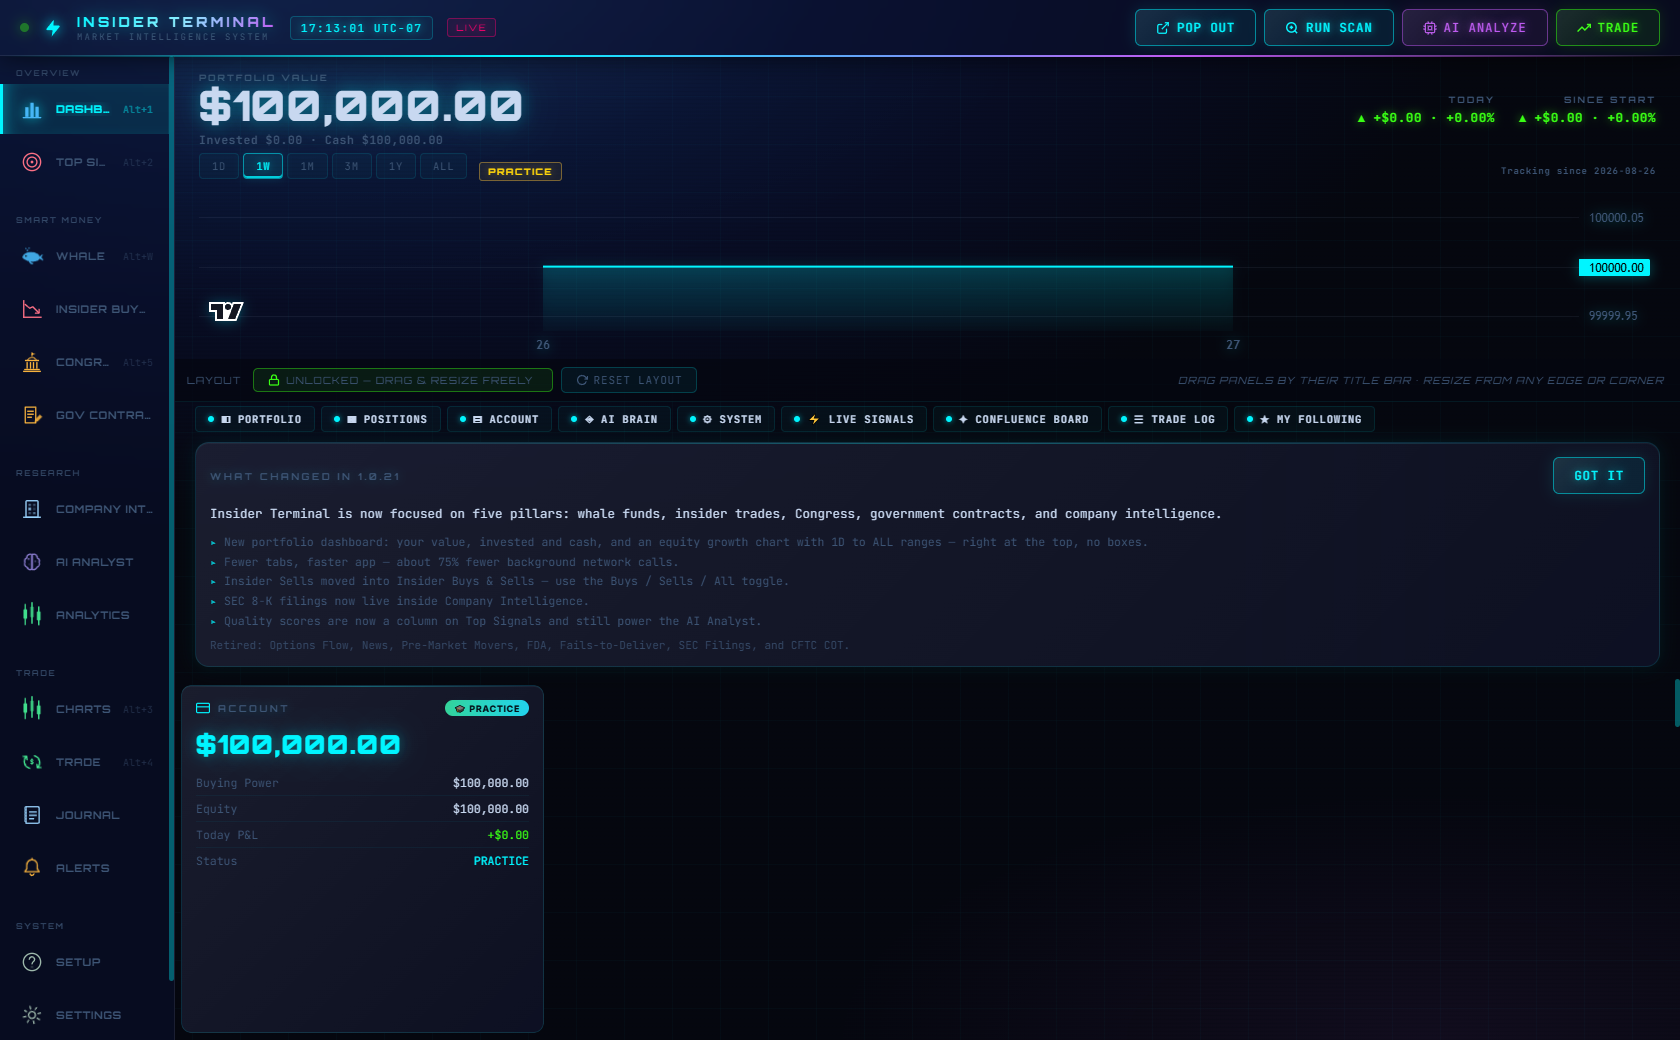Click the Pop Out button
Screen dimensions: 1680x1040
pyautogui.click(x=1195, y=28)
